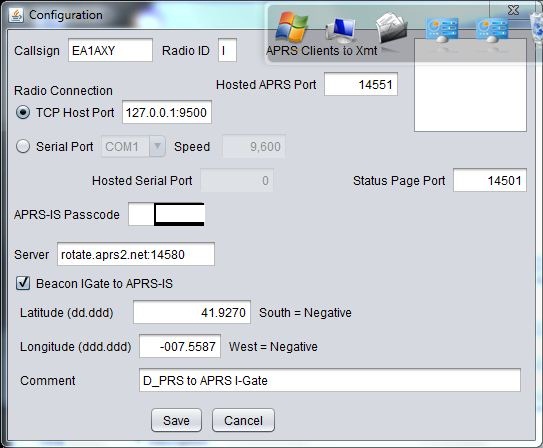Click the recycle bin icon at top right
The image size is (543, 448).
(537, 28)
